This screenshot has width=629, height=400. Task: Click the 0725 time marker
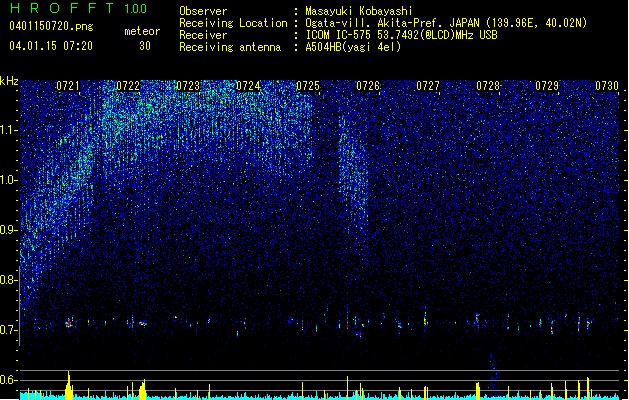308,86
